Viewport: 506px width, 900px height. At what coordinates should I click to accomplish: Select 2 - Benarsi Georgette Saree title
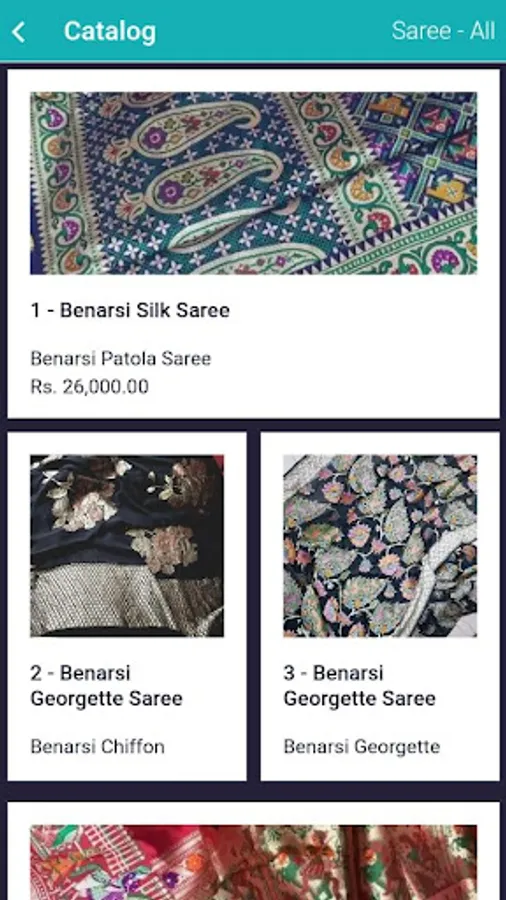[x=107, y=685]
